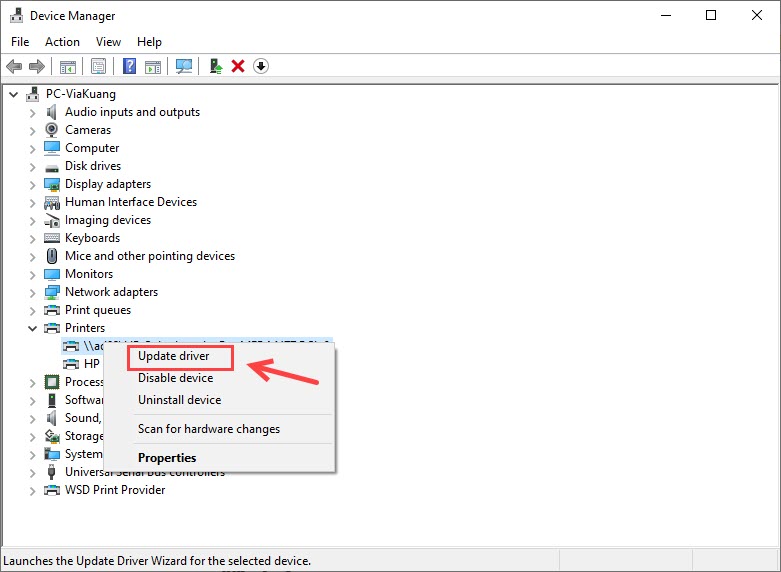
Task: Open the View menu
Action: tap(108, 42)
